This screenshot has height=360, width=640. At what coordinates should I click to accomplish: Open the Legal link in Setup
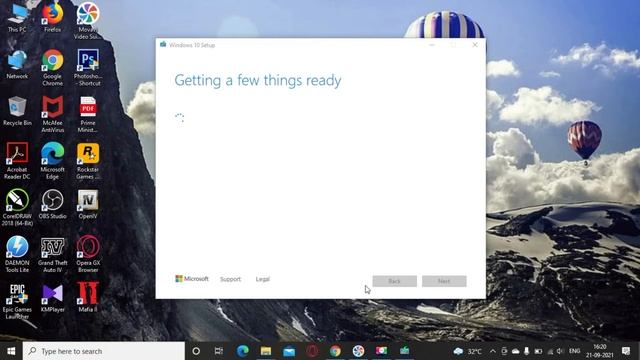262,279
